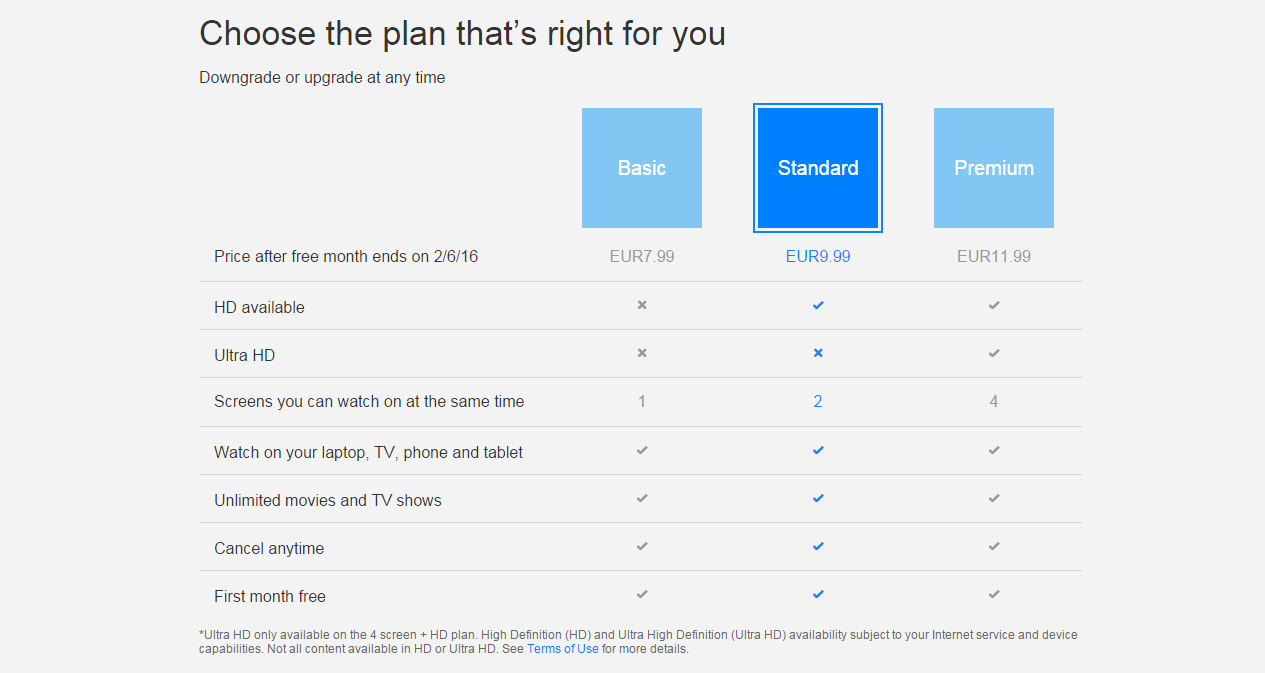
Task: Click the Basic plan laptop/TV/phone checkmark
Action: 642,450
